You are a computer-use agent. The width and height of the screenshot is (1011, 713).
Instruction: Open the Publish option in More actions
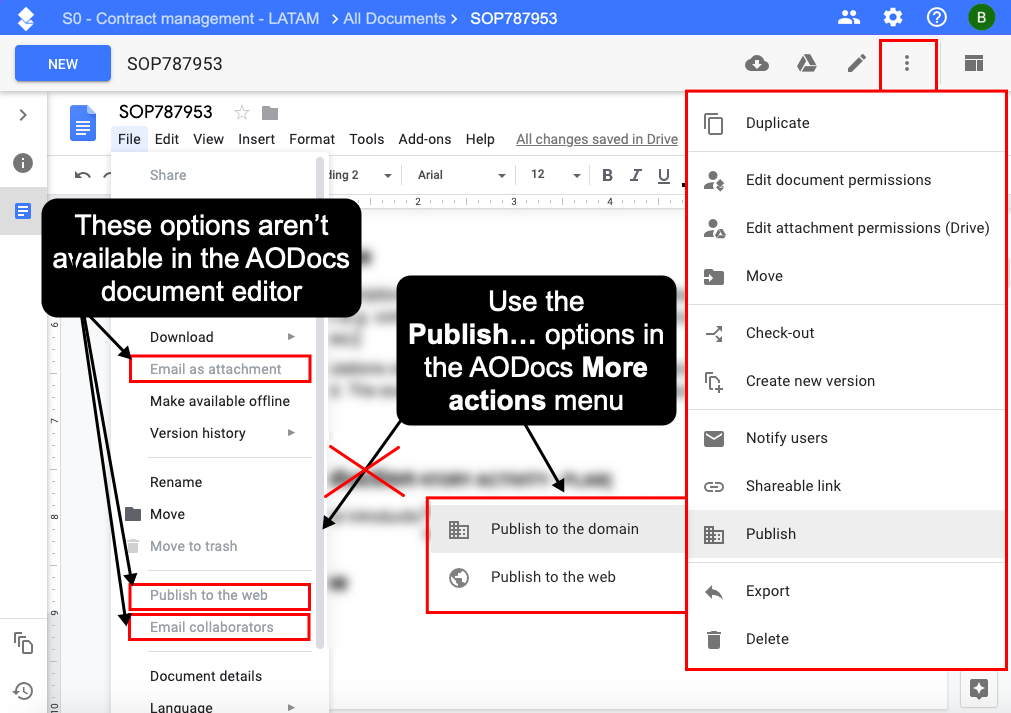pyautogui.click(x=847, y=534)
